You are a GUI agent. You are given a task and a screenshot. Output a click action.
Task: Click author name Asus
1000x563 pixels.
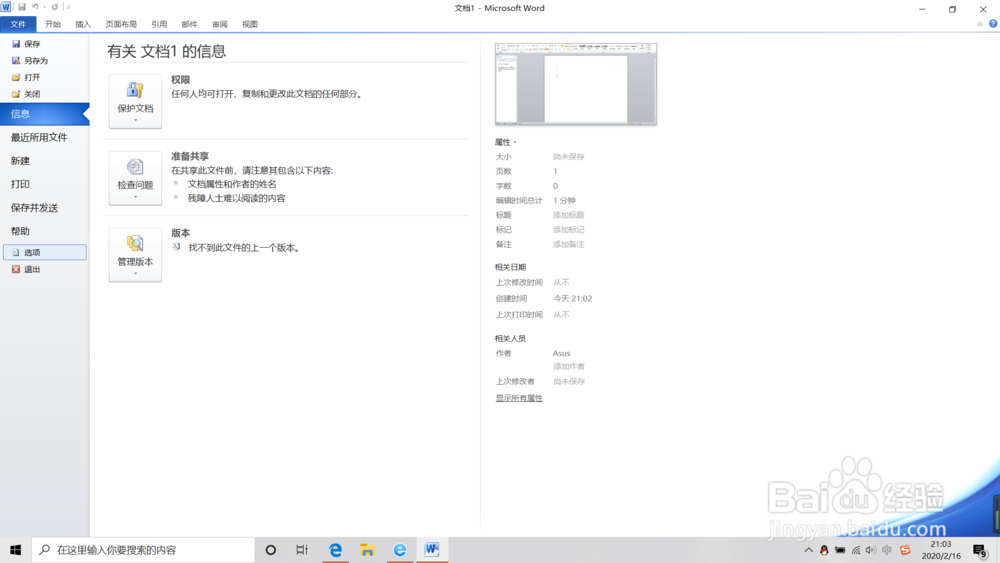pyautogui.click(x=561, y=353)
